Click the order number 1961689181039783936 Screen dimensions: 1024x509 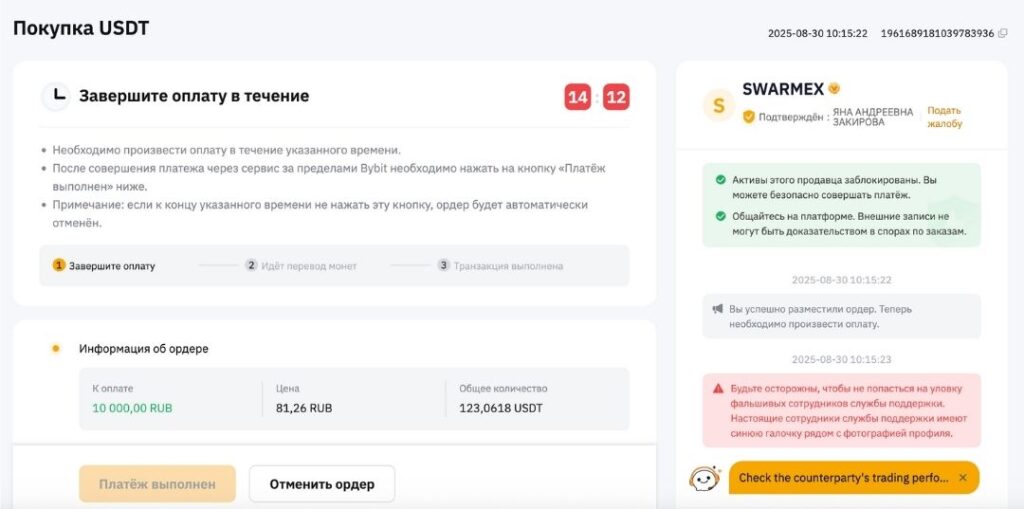(937, 33)
